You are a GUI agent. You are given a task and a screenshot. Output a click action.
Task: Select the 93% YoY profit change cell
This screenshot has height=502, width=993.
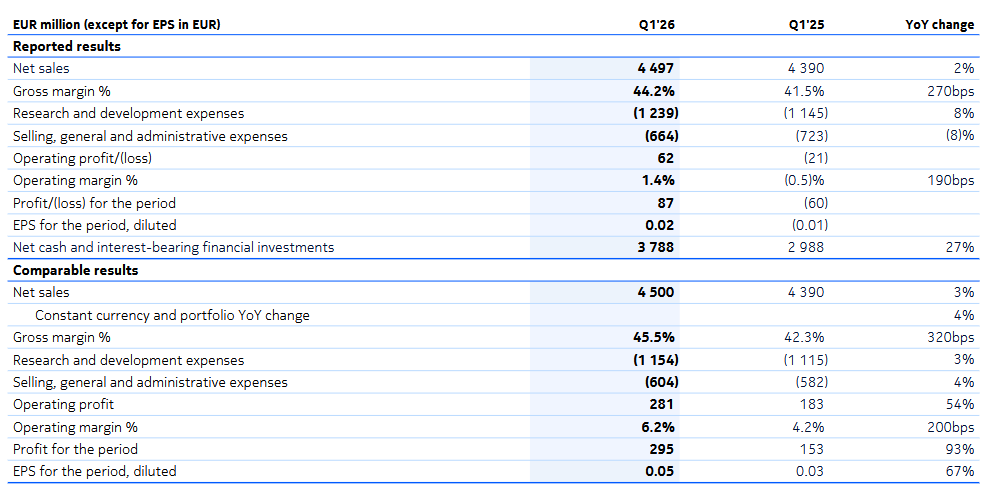click(960, 449)
